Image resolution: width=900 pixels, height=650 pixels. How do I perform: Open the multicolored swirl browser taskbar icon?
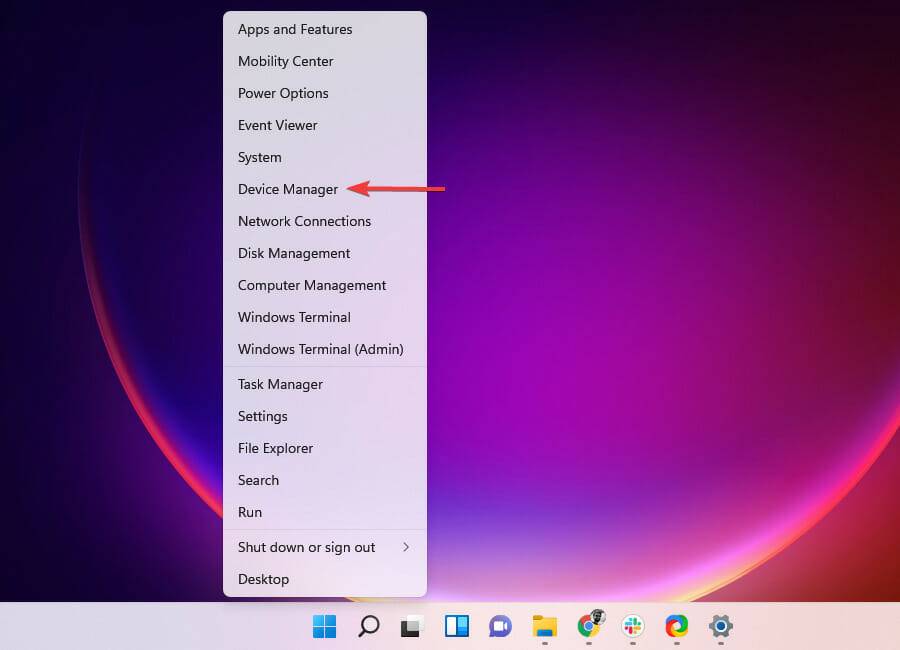tap(677, 626)
